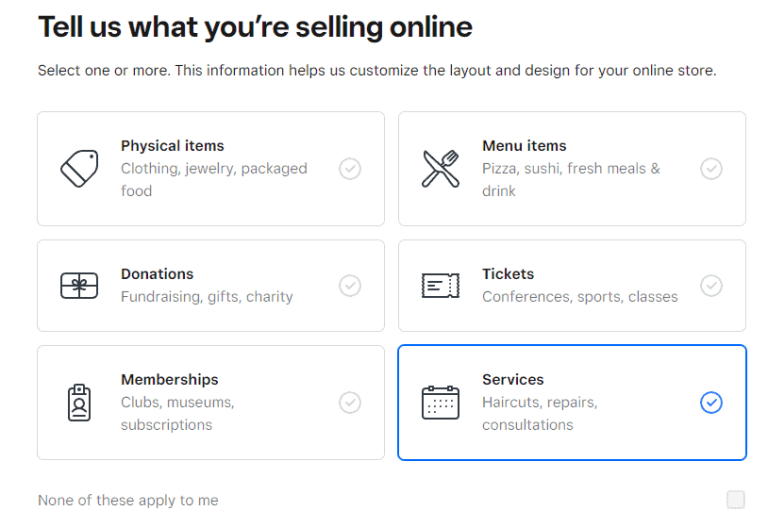Choose the 'Memberships' option title
768x527 pixels.
tap(169, 380)
